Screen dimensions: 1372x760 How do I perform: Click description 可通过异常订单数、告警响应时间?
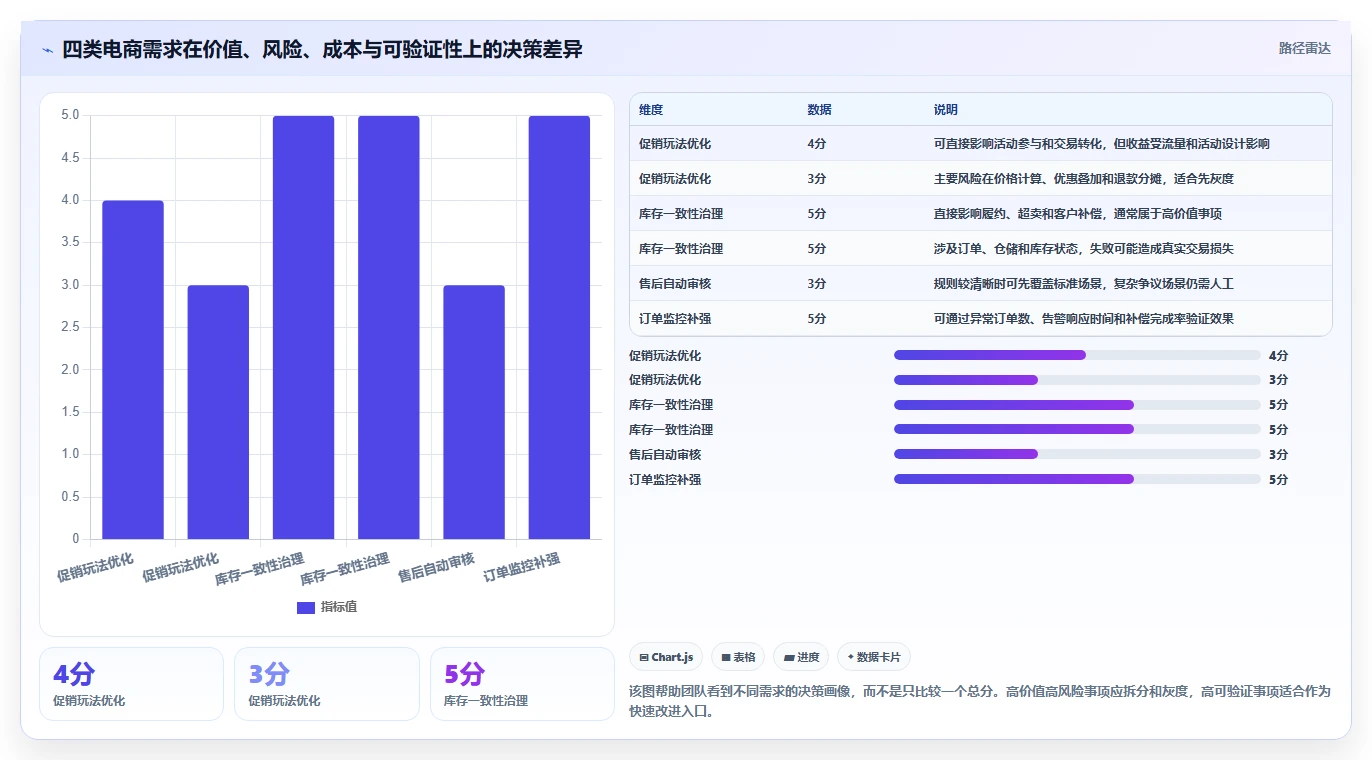pos(1084,319)
